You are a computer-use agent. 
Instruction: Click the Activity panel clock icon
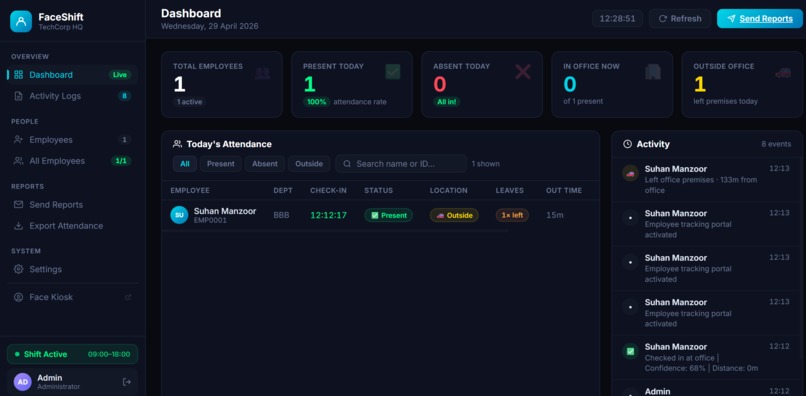tap(627, 145)
